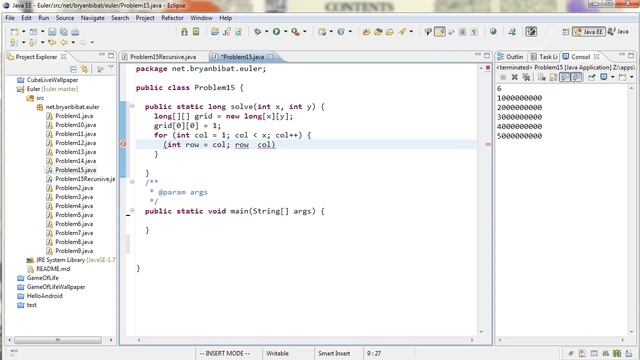Open the Source menu
Viewport: 640px width, 360px height.
click(x=65, y=18)
